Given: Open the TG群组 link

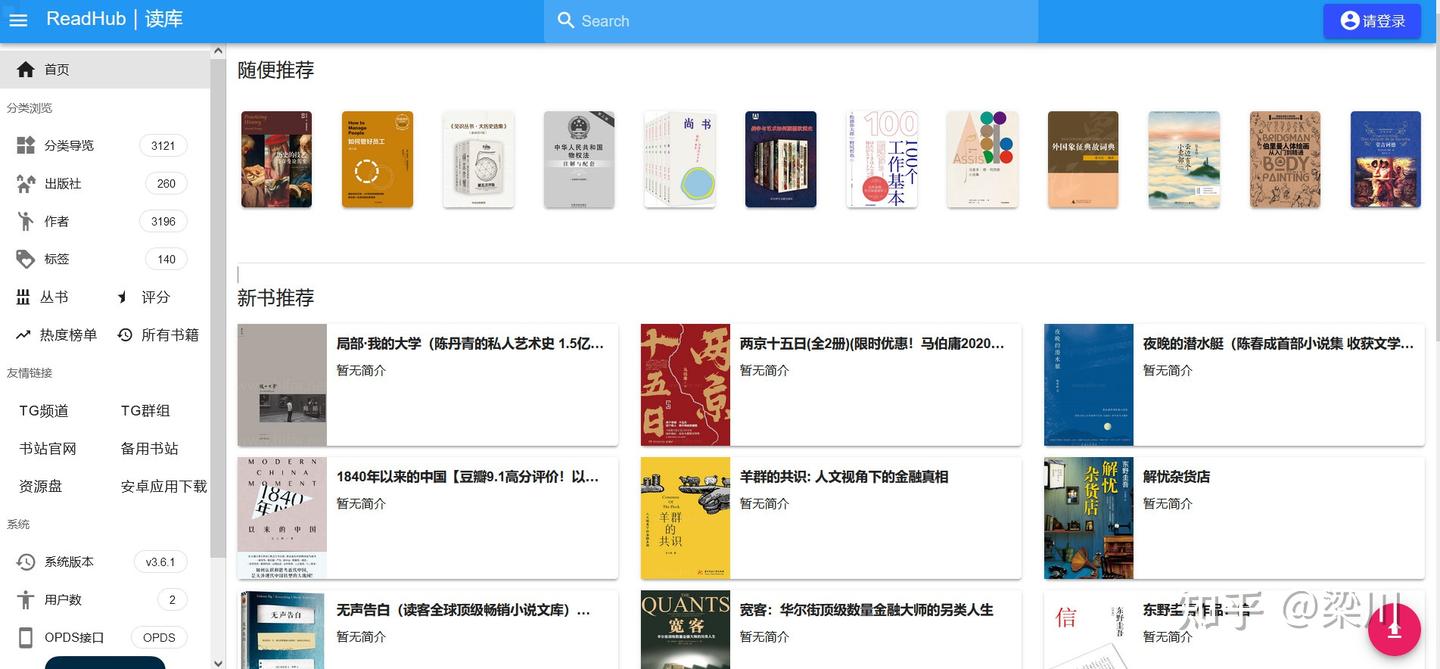Looking at the screenshot, I should 146,410.
